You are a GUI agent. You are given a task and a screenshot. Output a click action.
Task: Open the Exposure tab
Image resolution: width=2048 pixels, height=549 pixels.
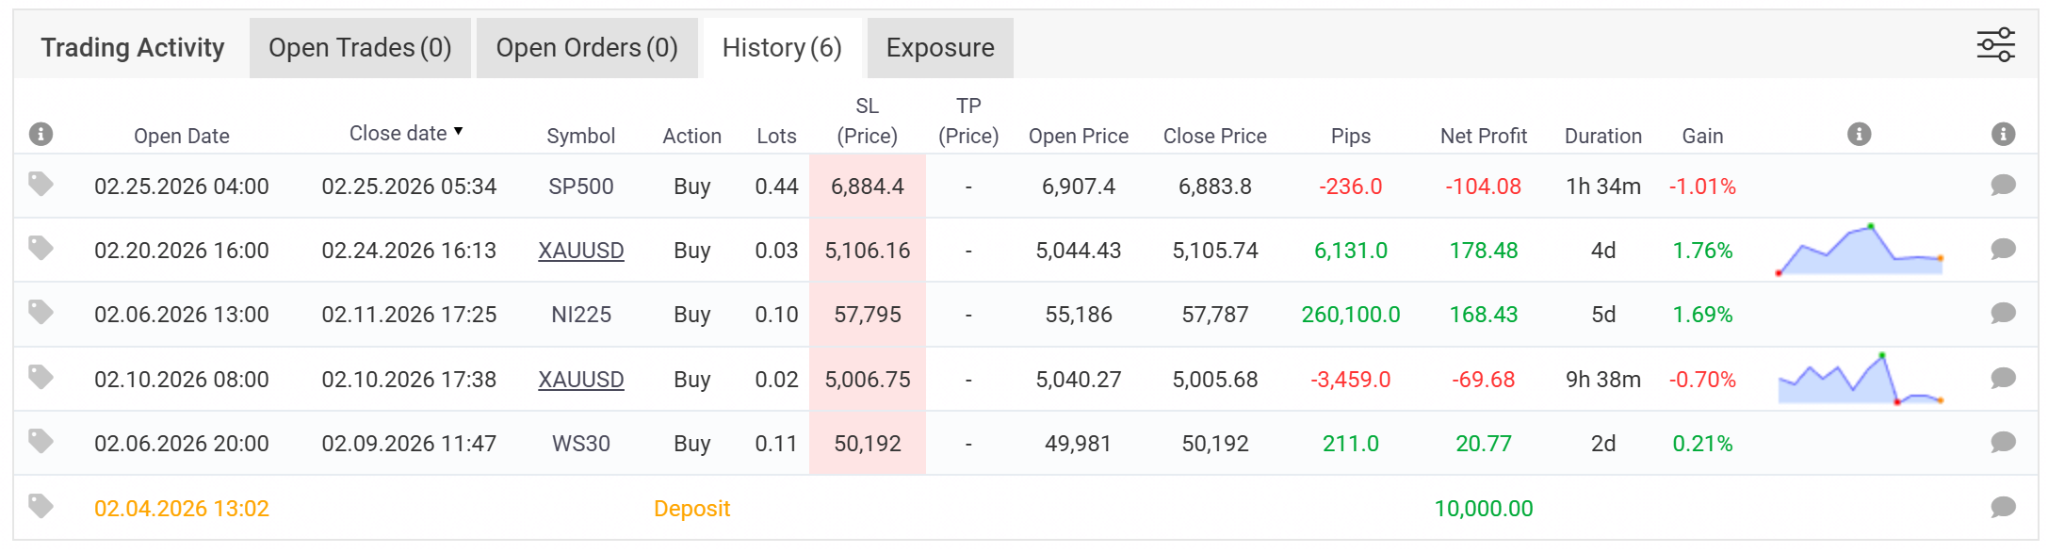click(940, 48)
